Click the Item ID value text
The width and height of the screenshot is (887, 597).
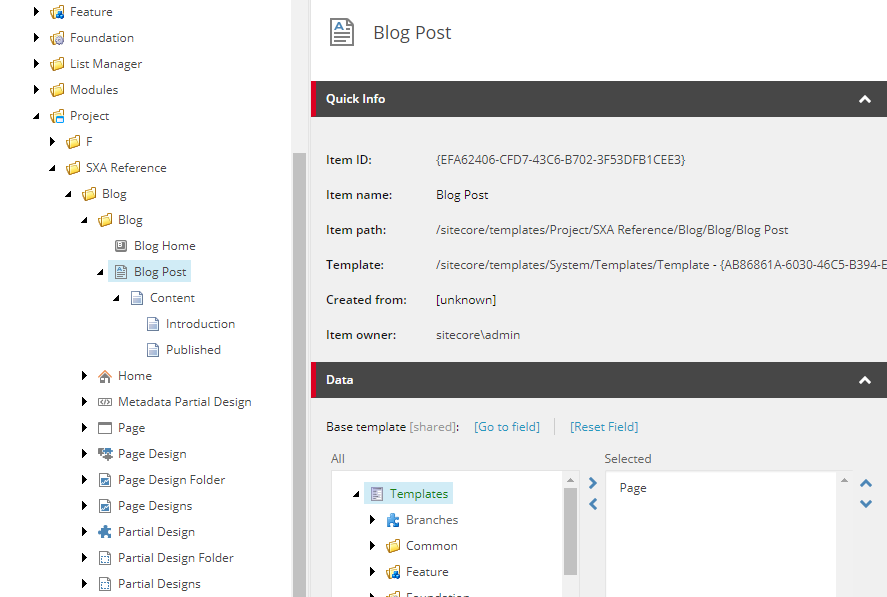coord(561,160)
